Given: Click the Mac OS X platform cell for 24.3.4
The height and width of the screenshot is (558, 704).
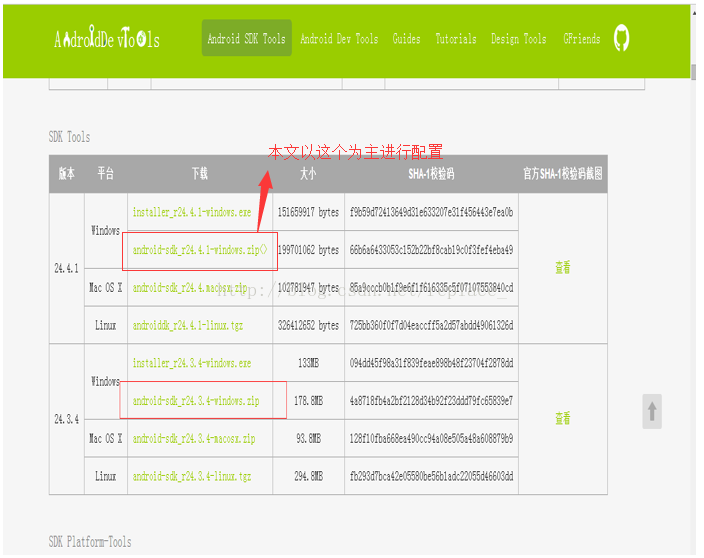Looking at the screenshot, I should 106,439.
